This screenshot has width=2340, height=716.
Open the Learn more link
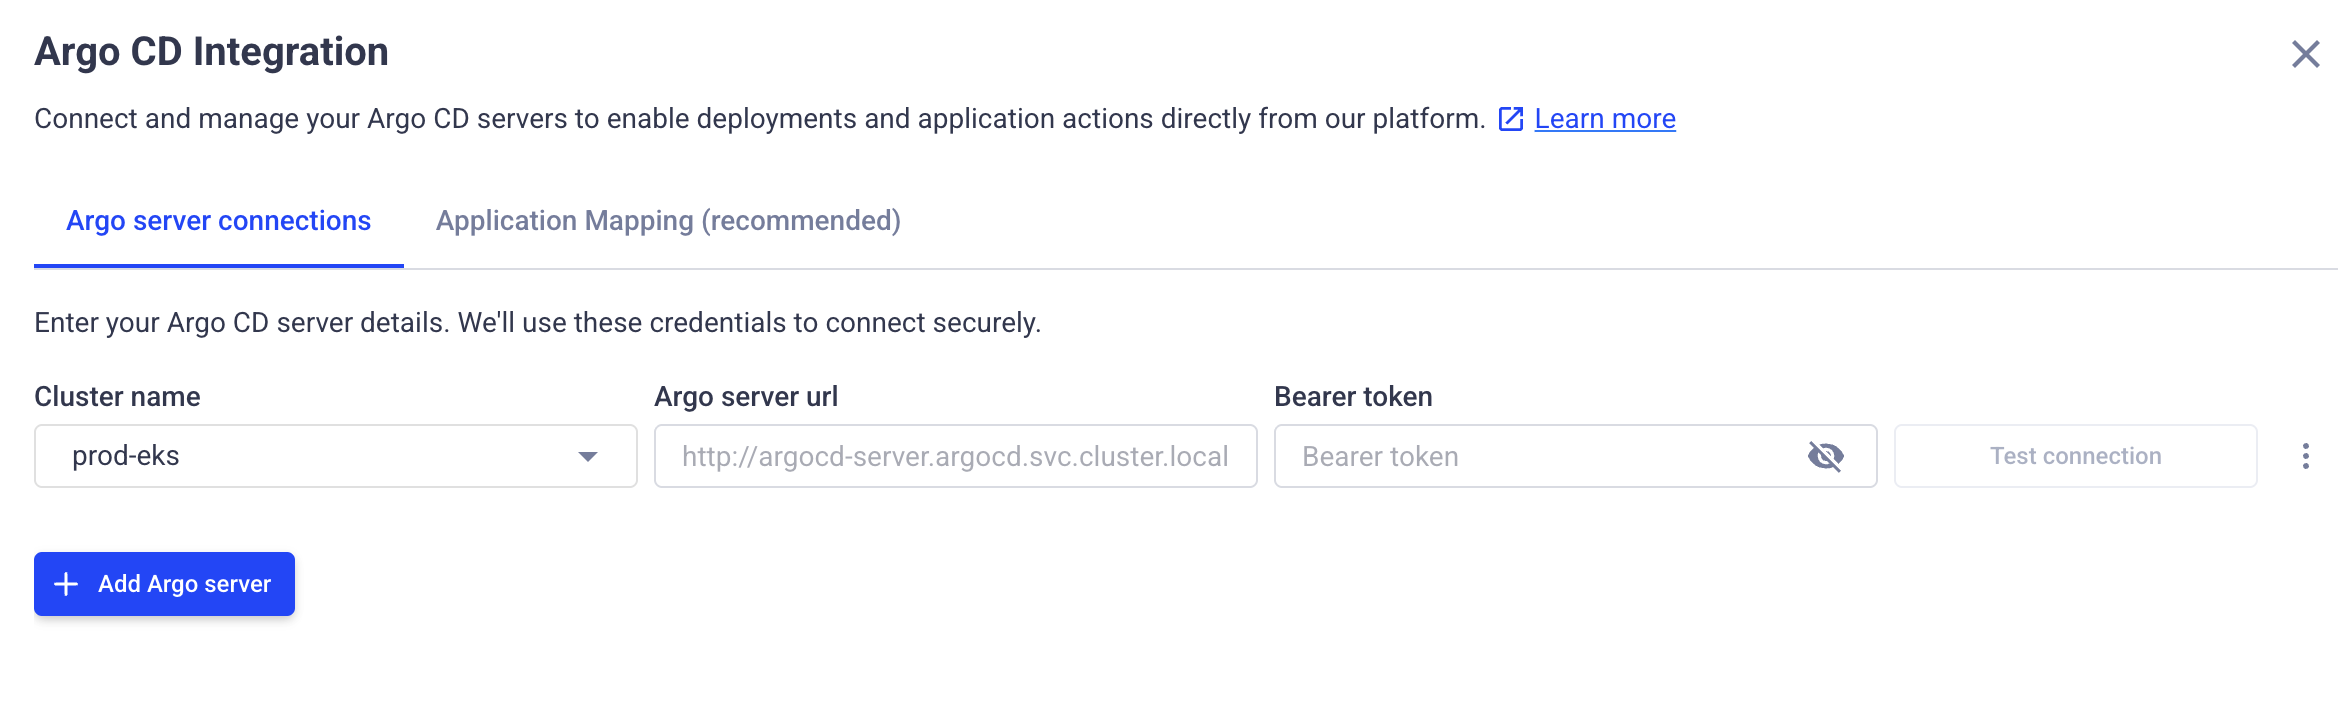coord(1604,118)
